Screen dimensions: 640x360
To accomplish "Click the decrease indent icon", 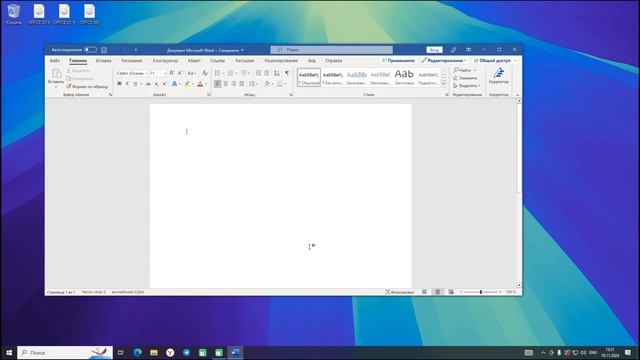I will point(258,73).
